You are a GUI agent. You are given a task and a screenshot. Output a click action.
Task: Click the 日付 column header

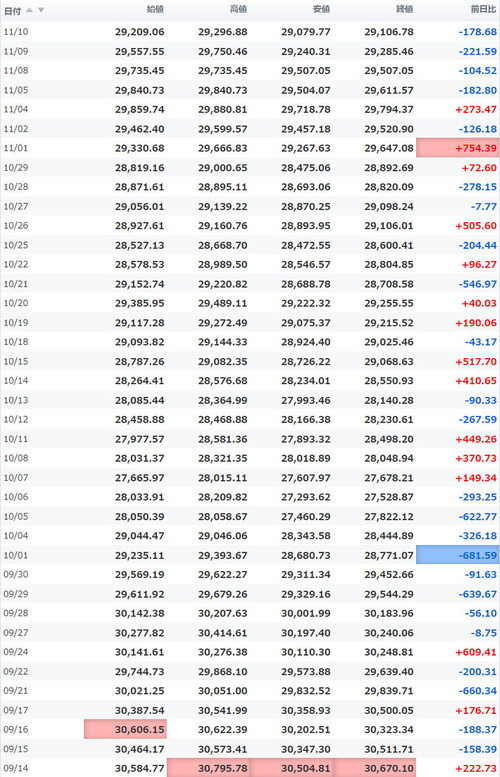pos(13,10)
